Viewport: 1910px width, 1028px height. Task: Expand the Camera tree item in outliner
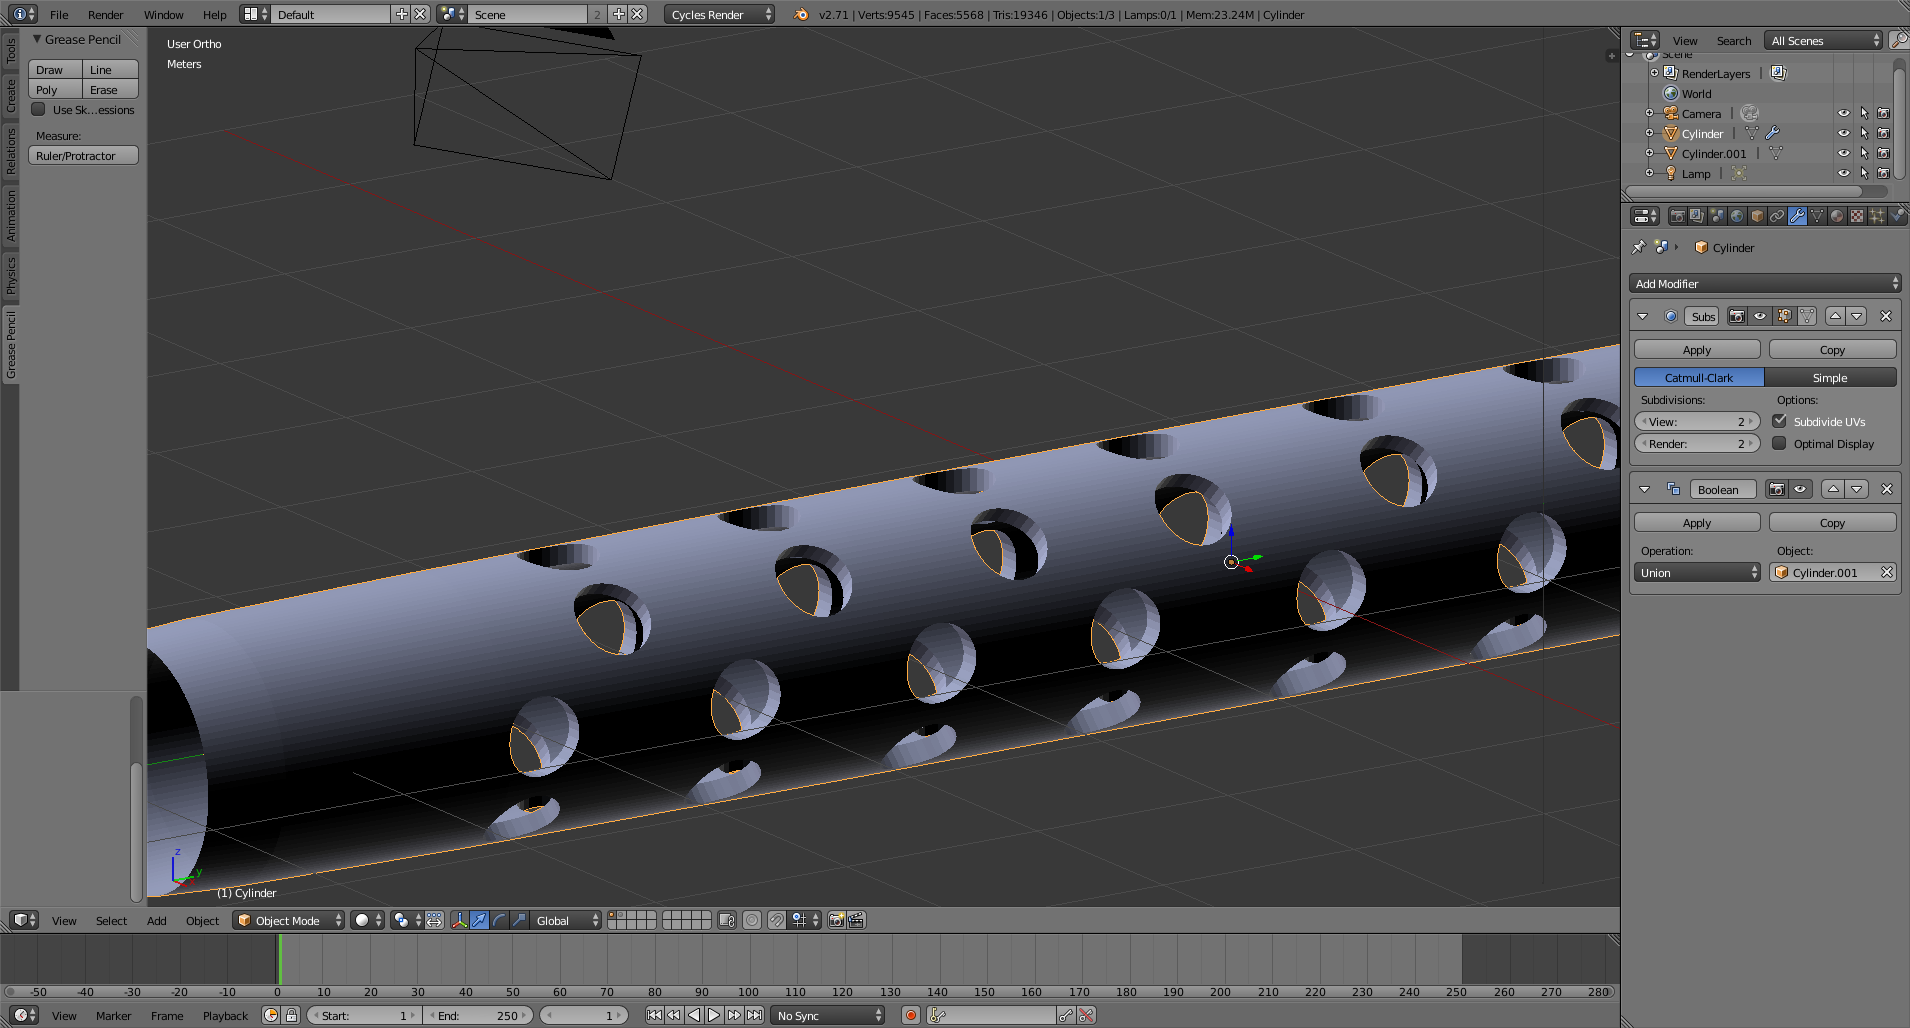[1649, 113]
